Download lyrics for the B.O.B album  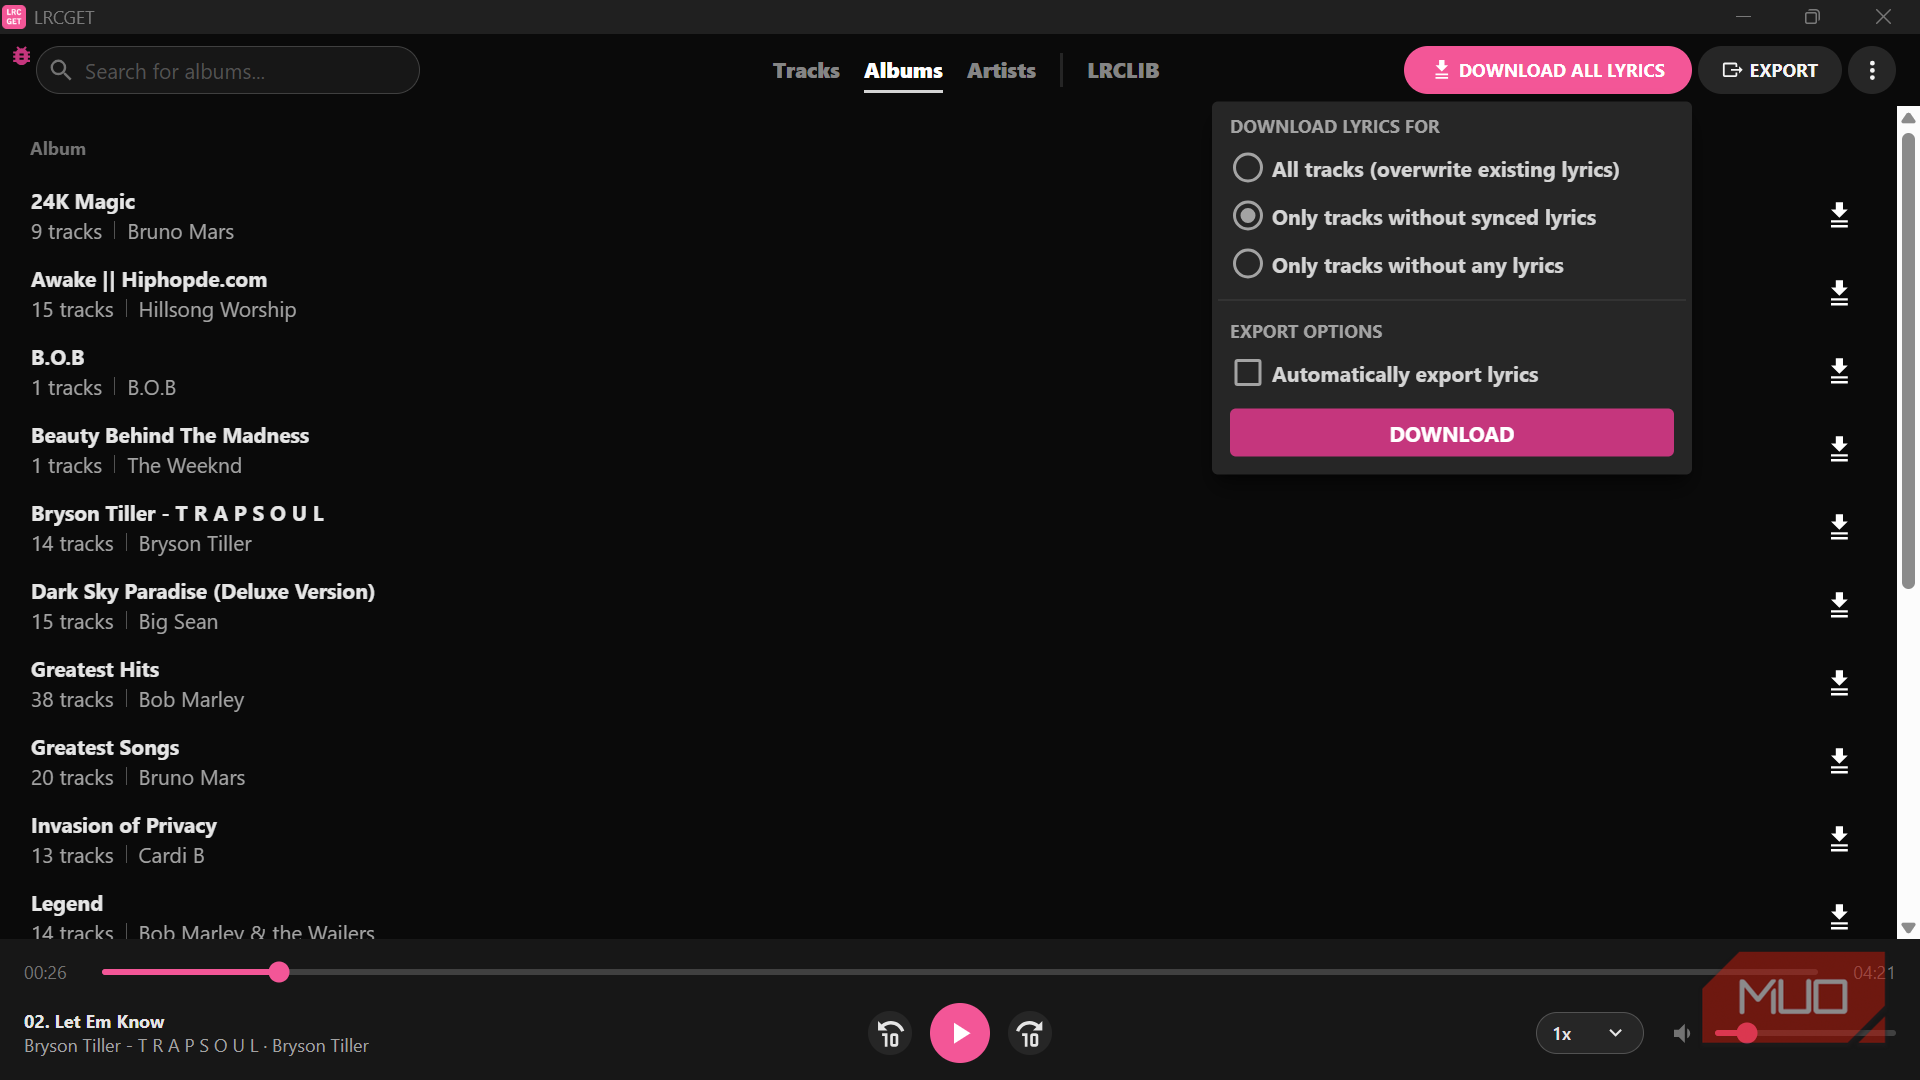(1839, 371)
